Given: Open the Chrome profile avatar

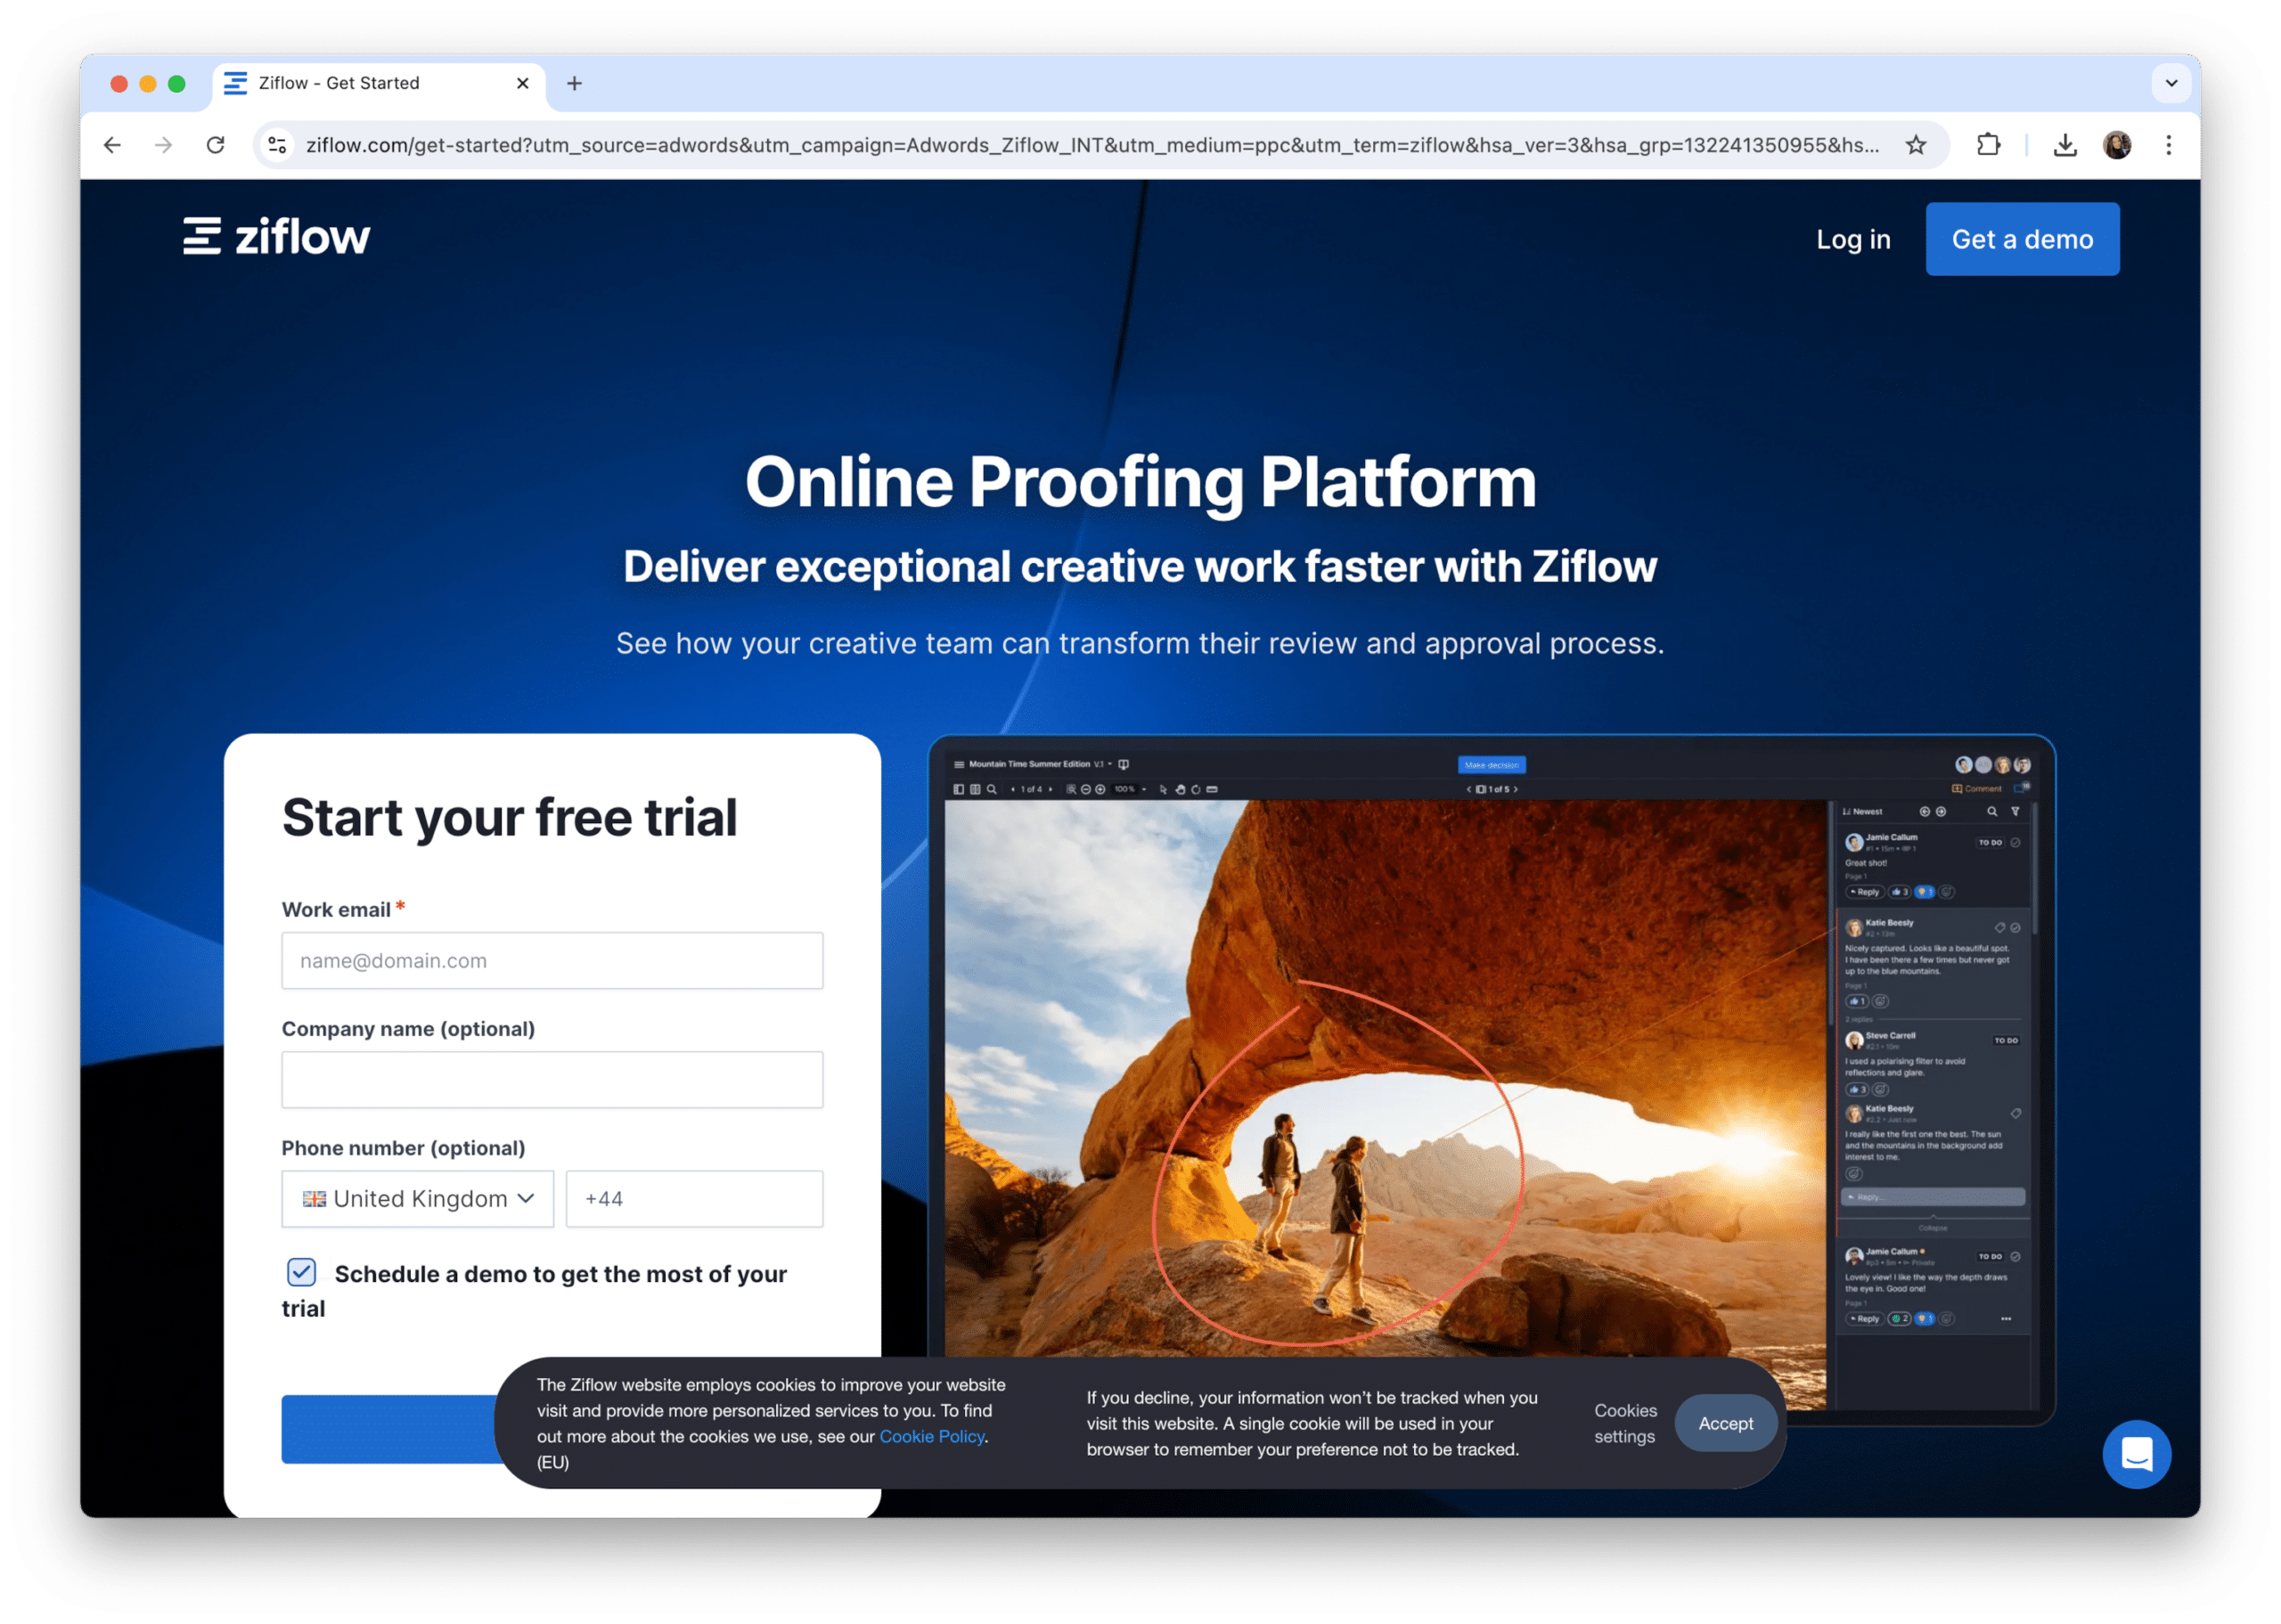Looking at the screenshot, I should (x=2116, y=145).
